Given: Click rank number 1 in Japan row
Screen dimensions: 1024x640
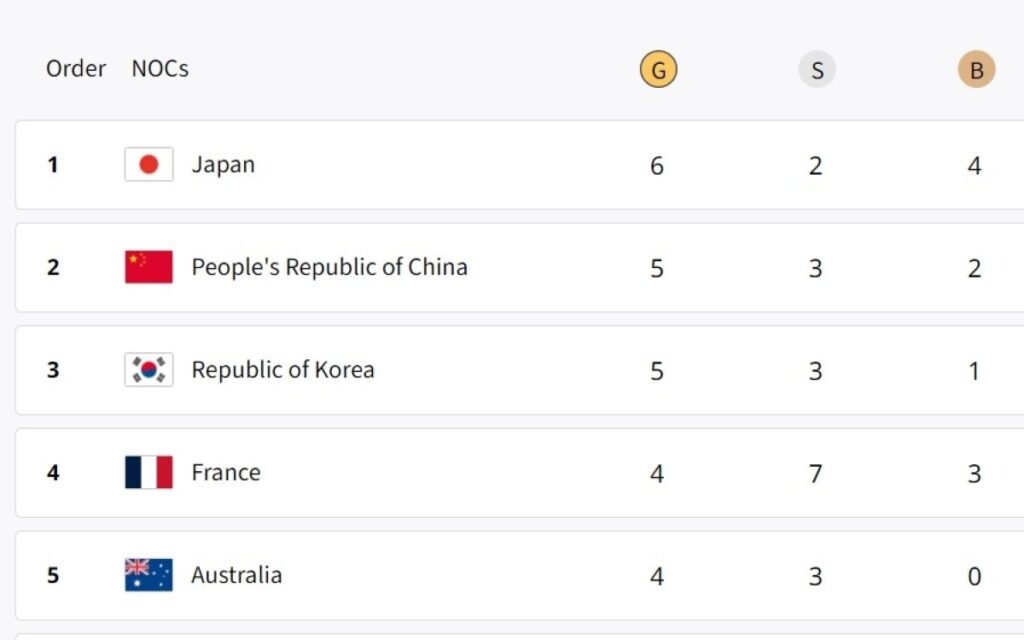Looking at the screenshot, I should pyautogui.click(x=53, y=165).
